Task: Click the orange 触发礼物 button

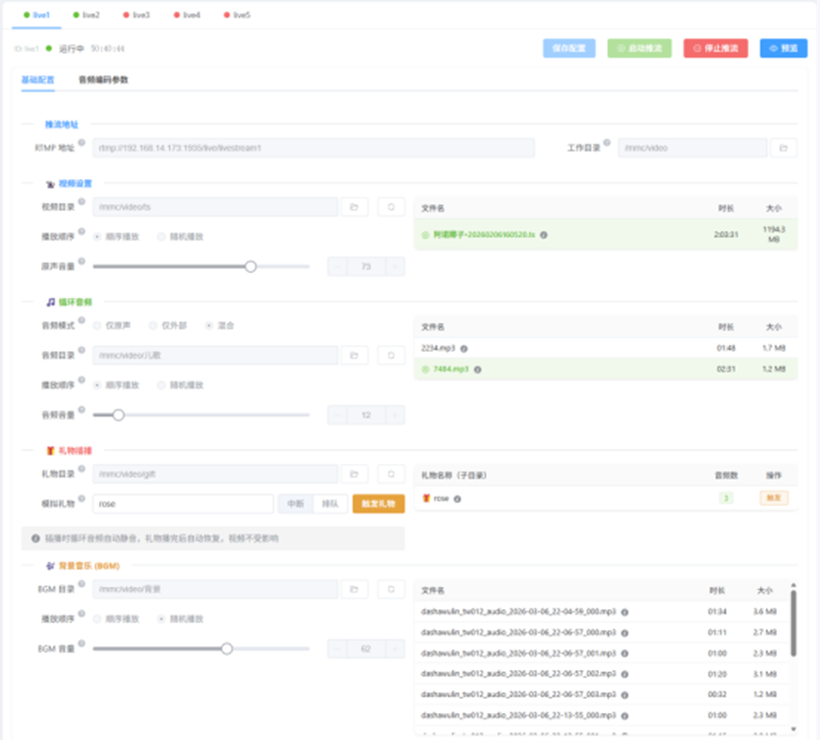Action: 379,504
